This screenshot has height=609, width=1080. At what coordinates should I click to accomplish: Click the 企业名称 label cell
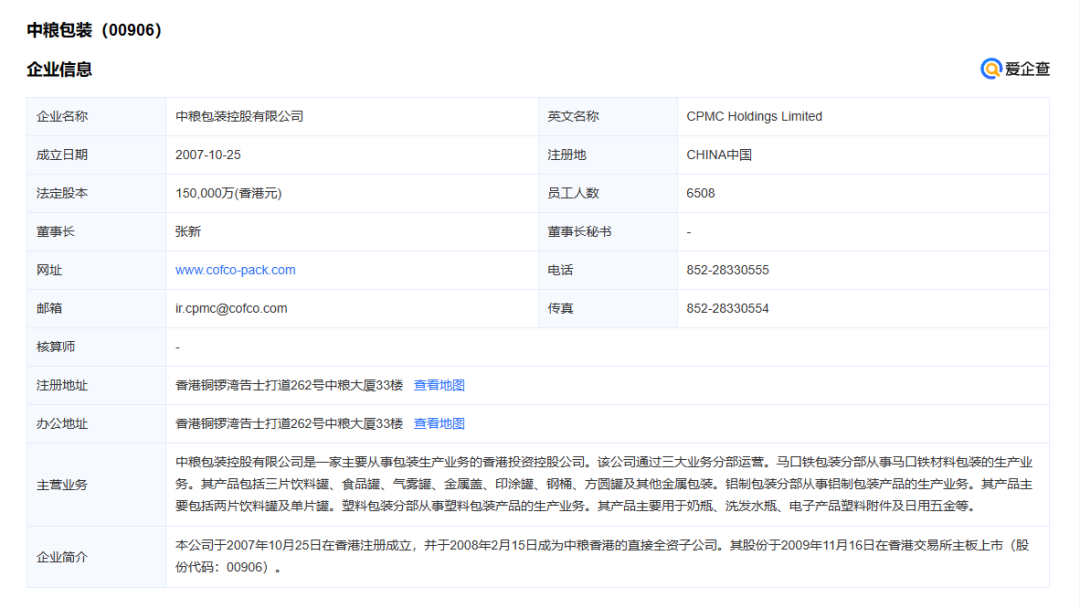click(96, 116)
